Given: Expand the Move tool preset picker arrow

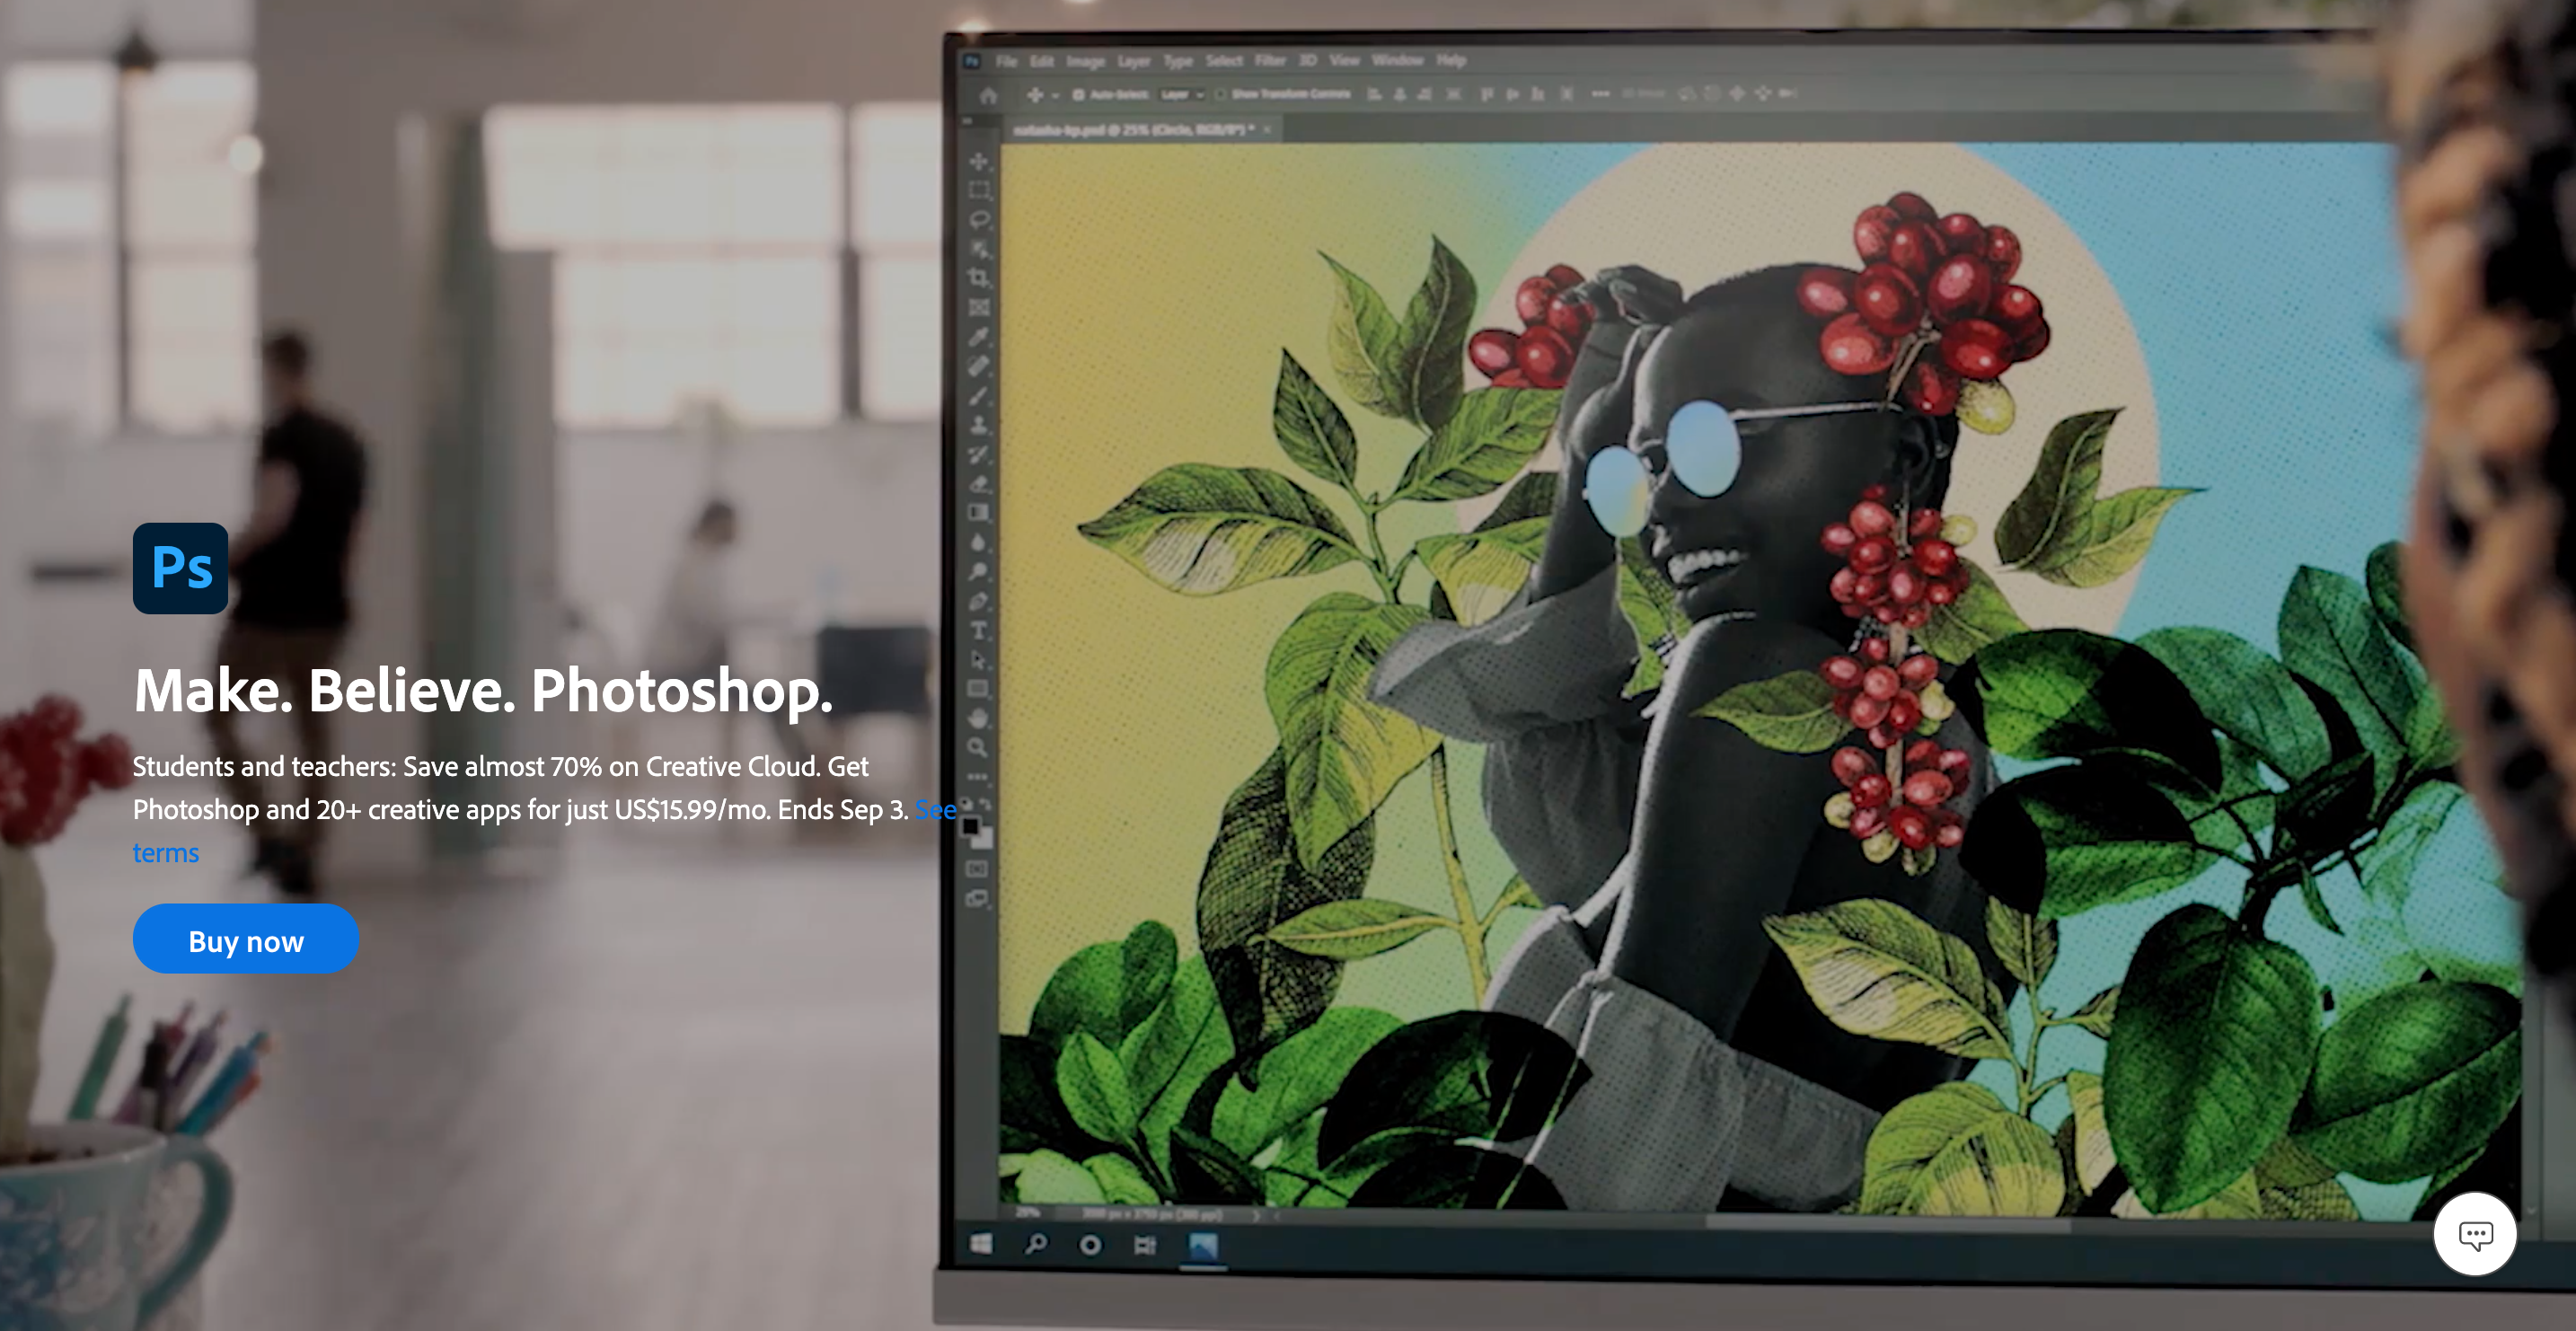Looking at the screenshot, I should [x=1055, y=96].
